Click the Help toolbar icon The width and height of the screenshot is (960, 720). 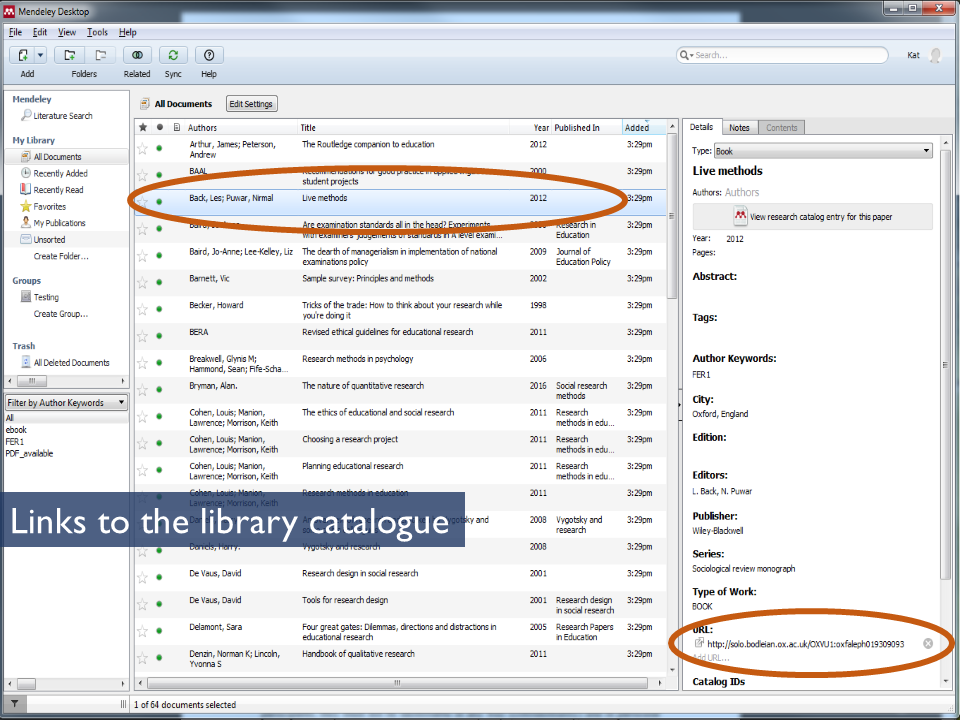coord(208,56)
